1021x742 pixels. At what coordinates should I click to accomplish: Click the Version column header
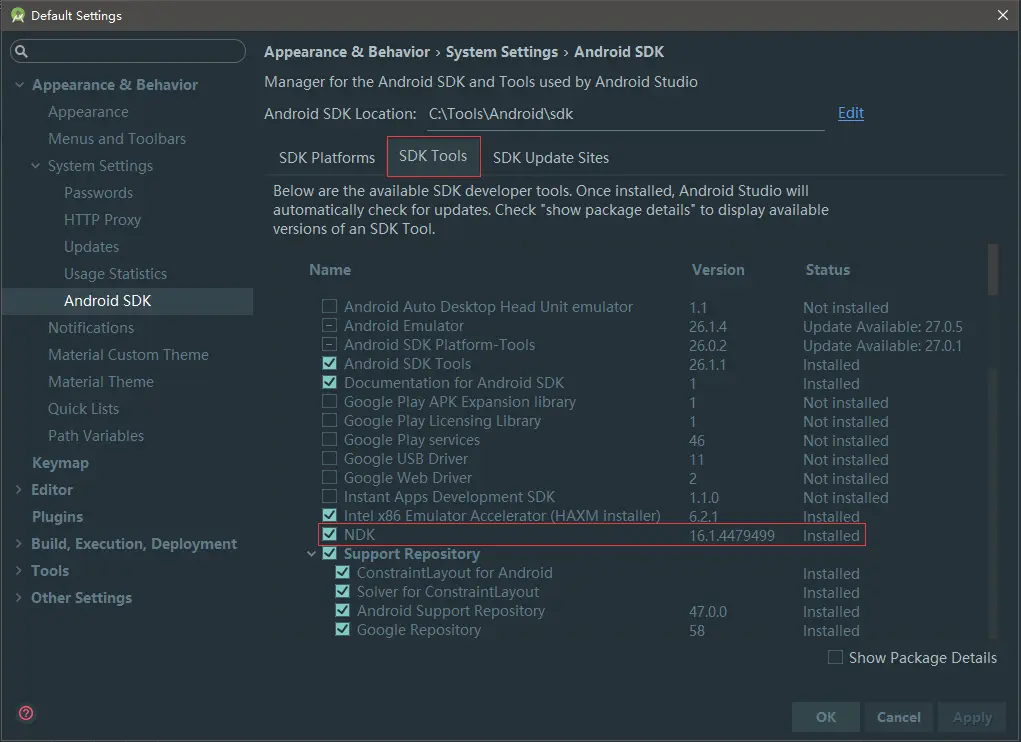coord(718,269)
